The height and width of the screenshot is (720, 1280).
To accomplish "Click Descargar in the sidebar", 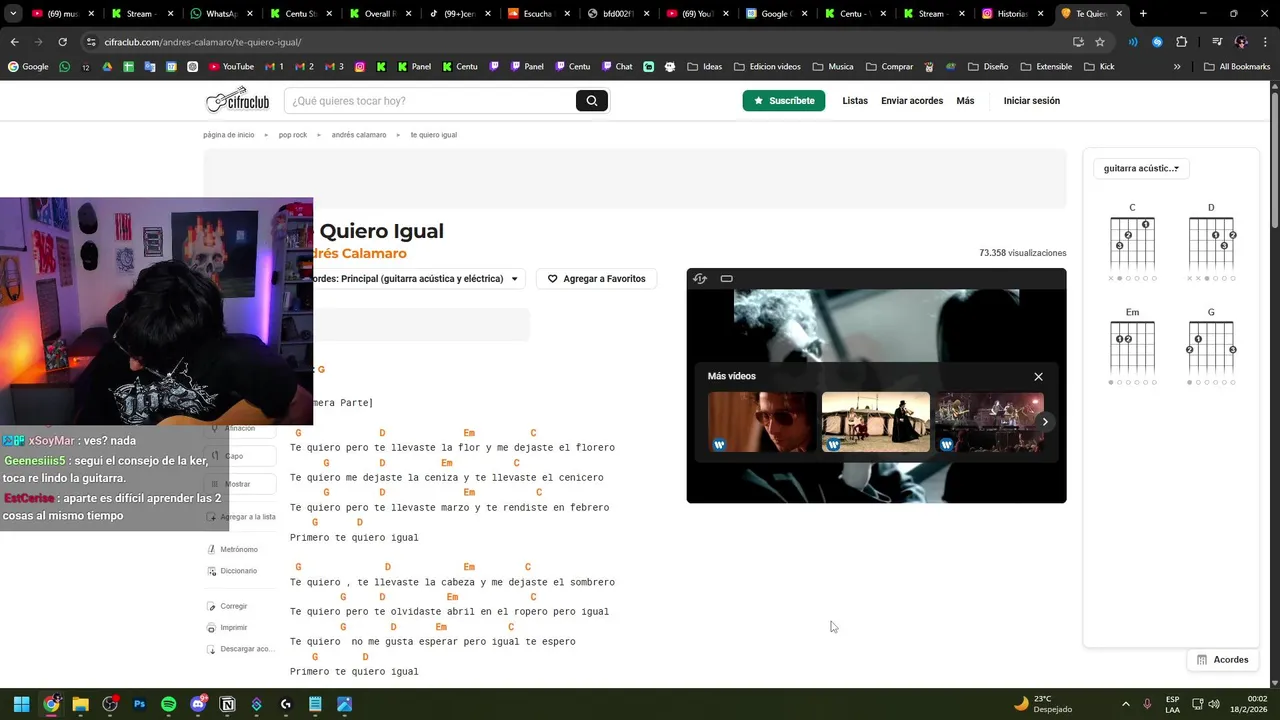I will [x=240, y=649].
